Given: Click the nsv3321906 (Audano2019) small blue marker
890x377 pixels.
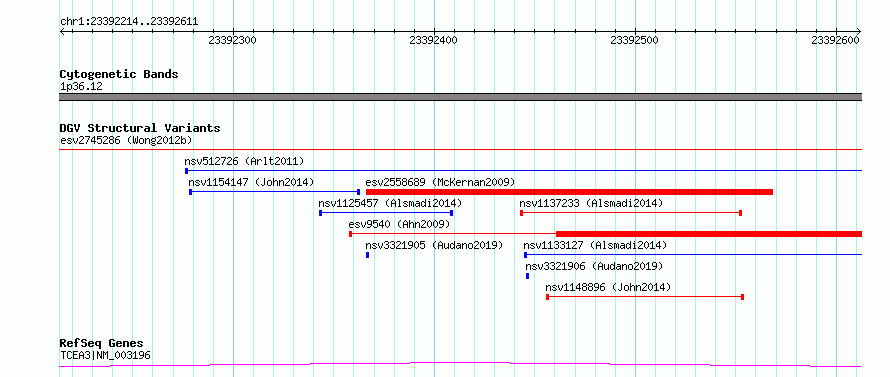Looking at the screenshot, I should [x=527, y=276].
